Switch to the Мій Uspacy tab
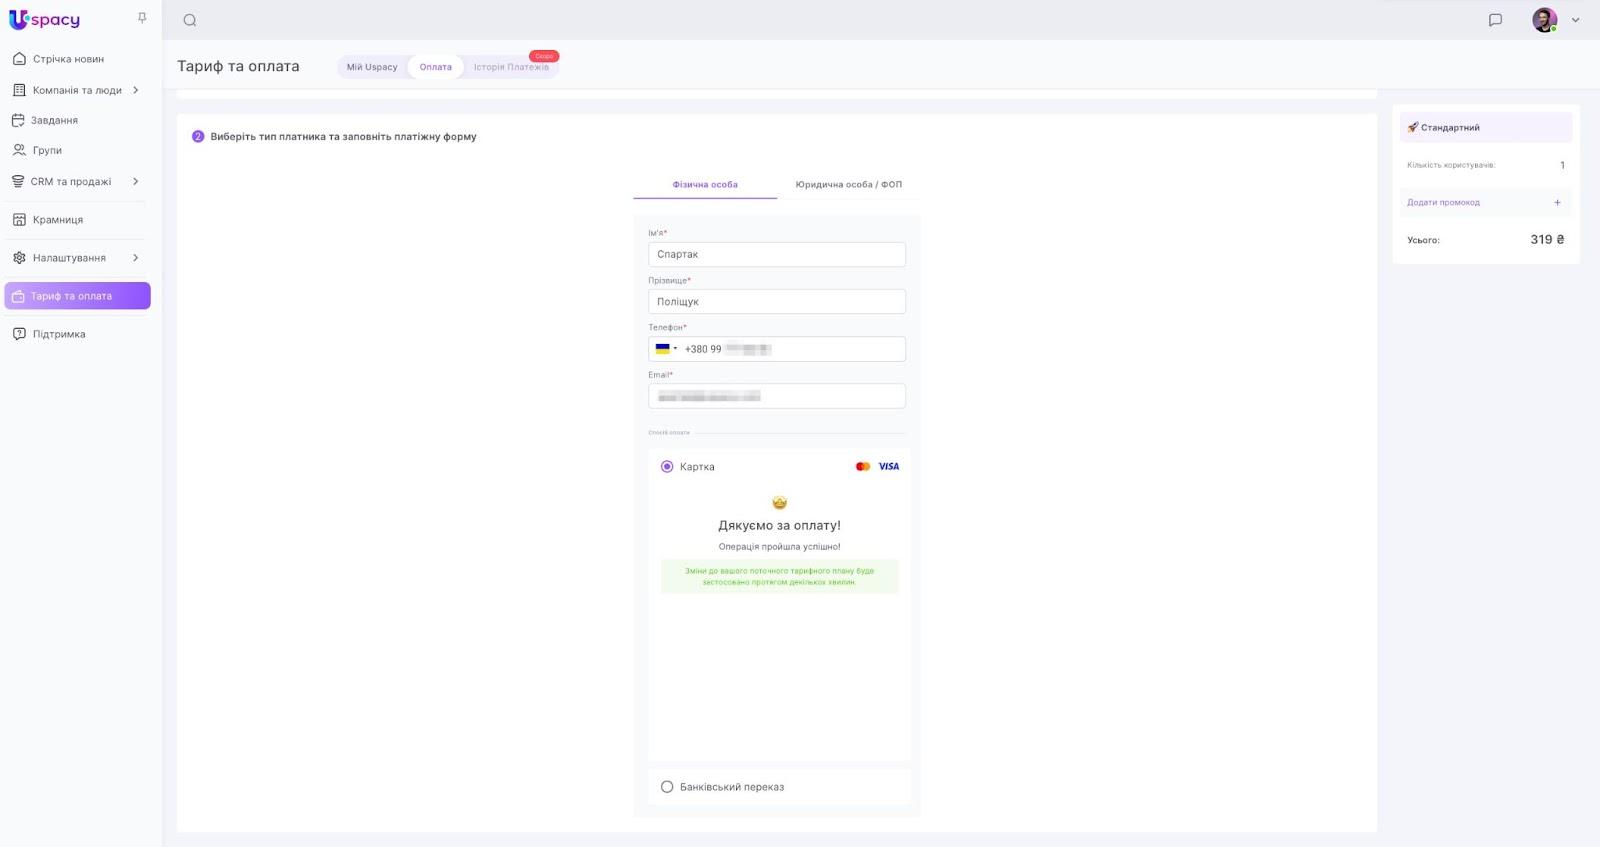The height and width of the screenshot is (847, 1600). 372,67
